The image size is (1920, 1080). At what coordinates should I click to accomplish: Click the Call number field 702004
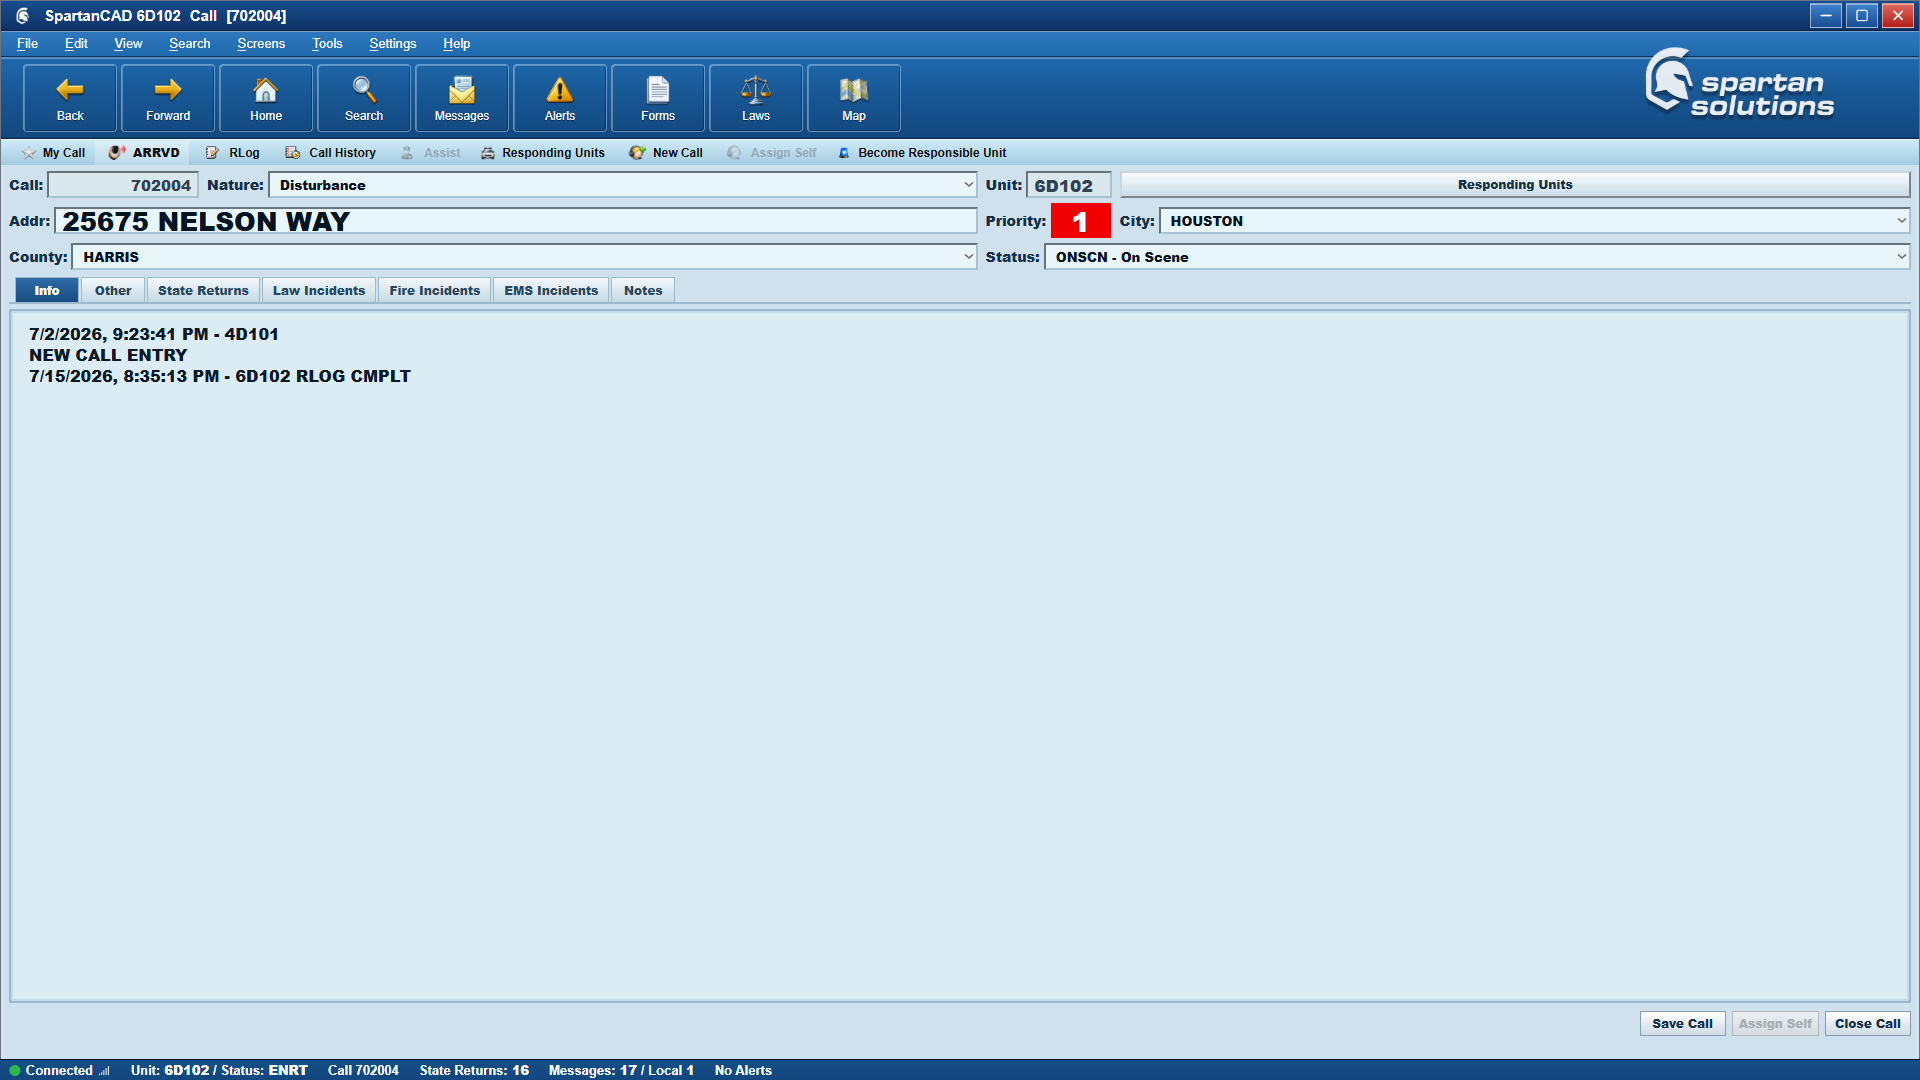pos(123,185)
